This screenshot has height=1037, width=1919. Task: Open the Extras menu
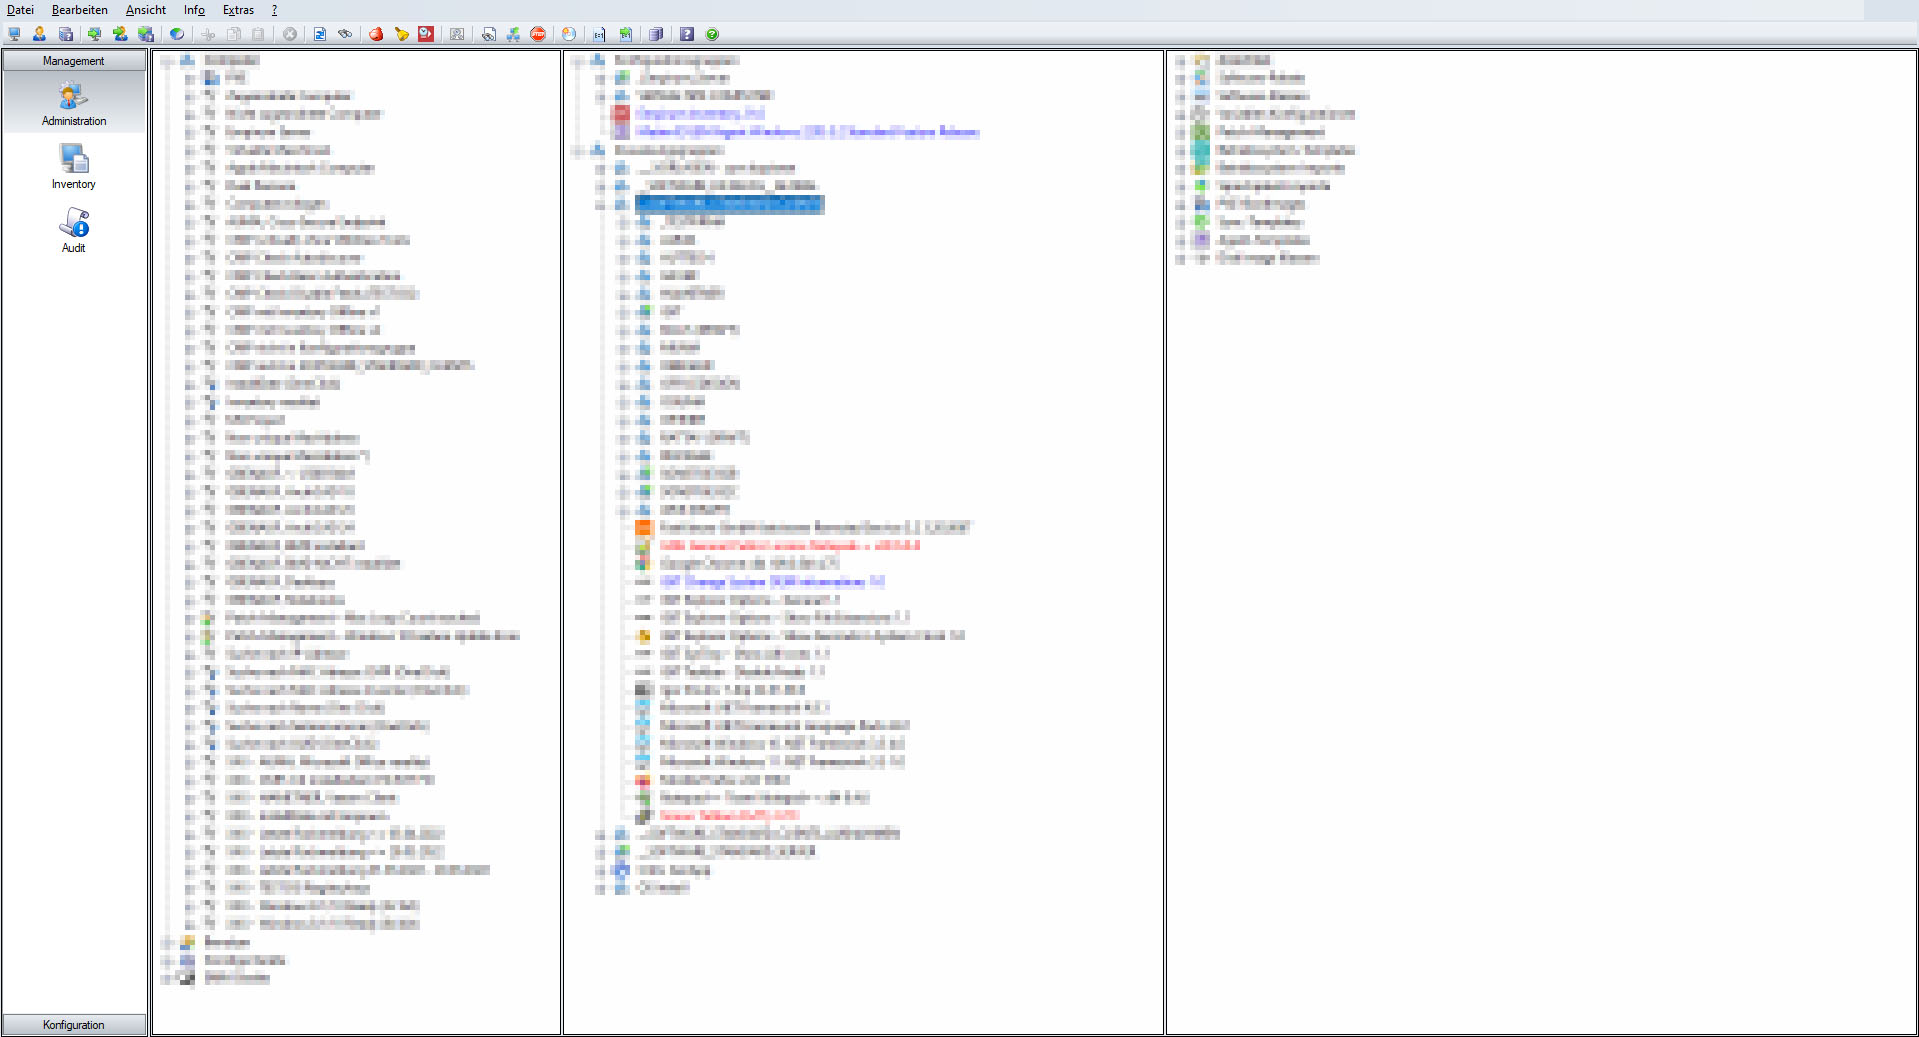(239, 10)
